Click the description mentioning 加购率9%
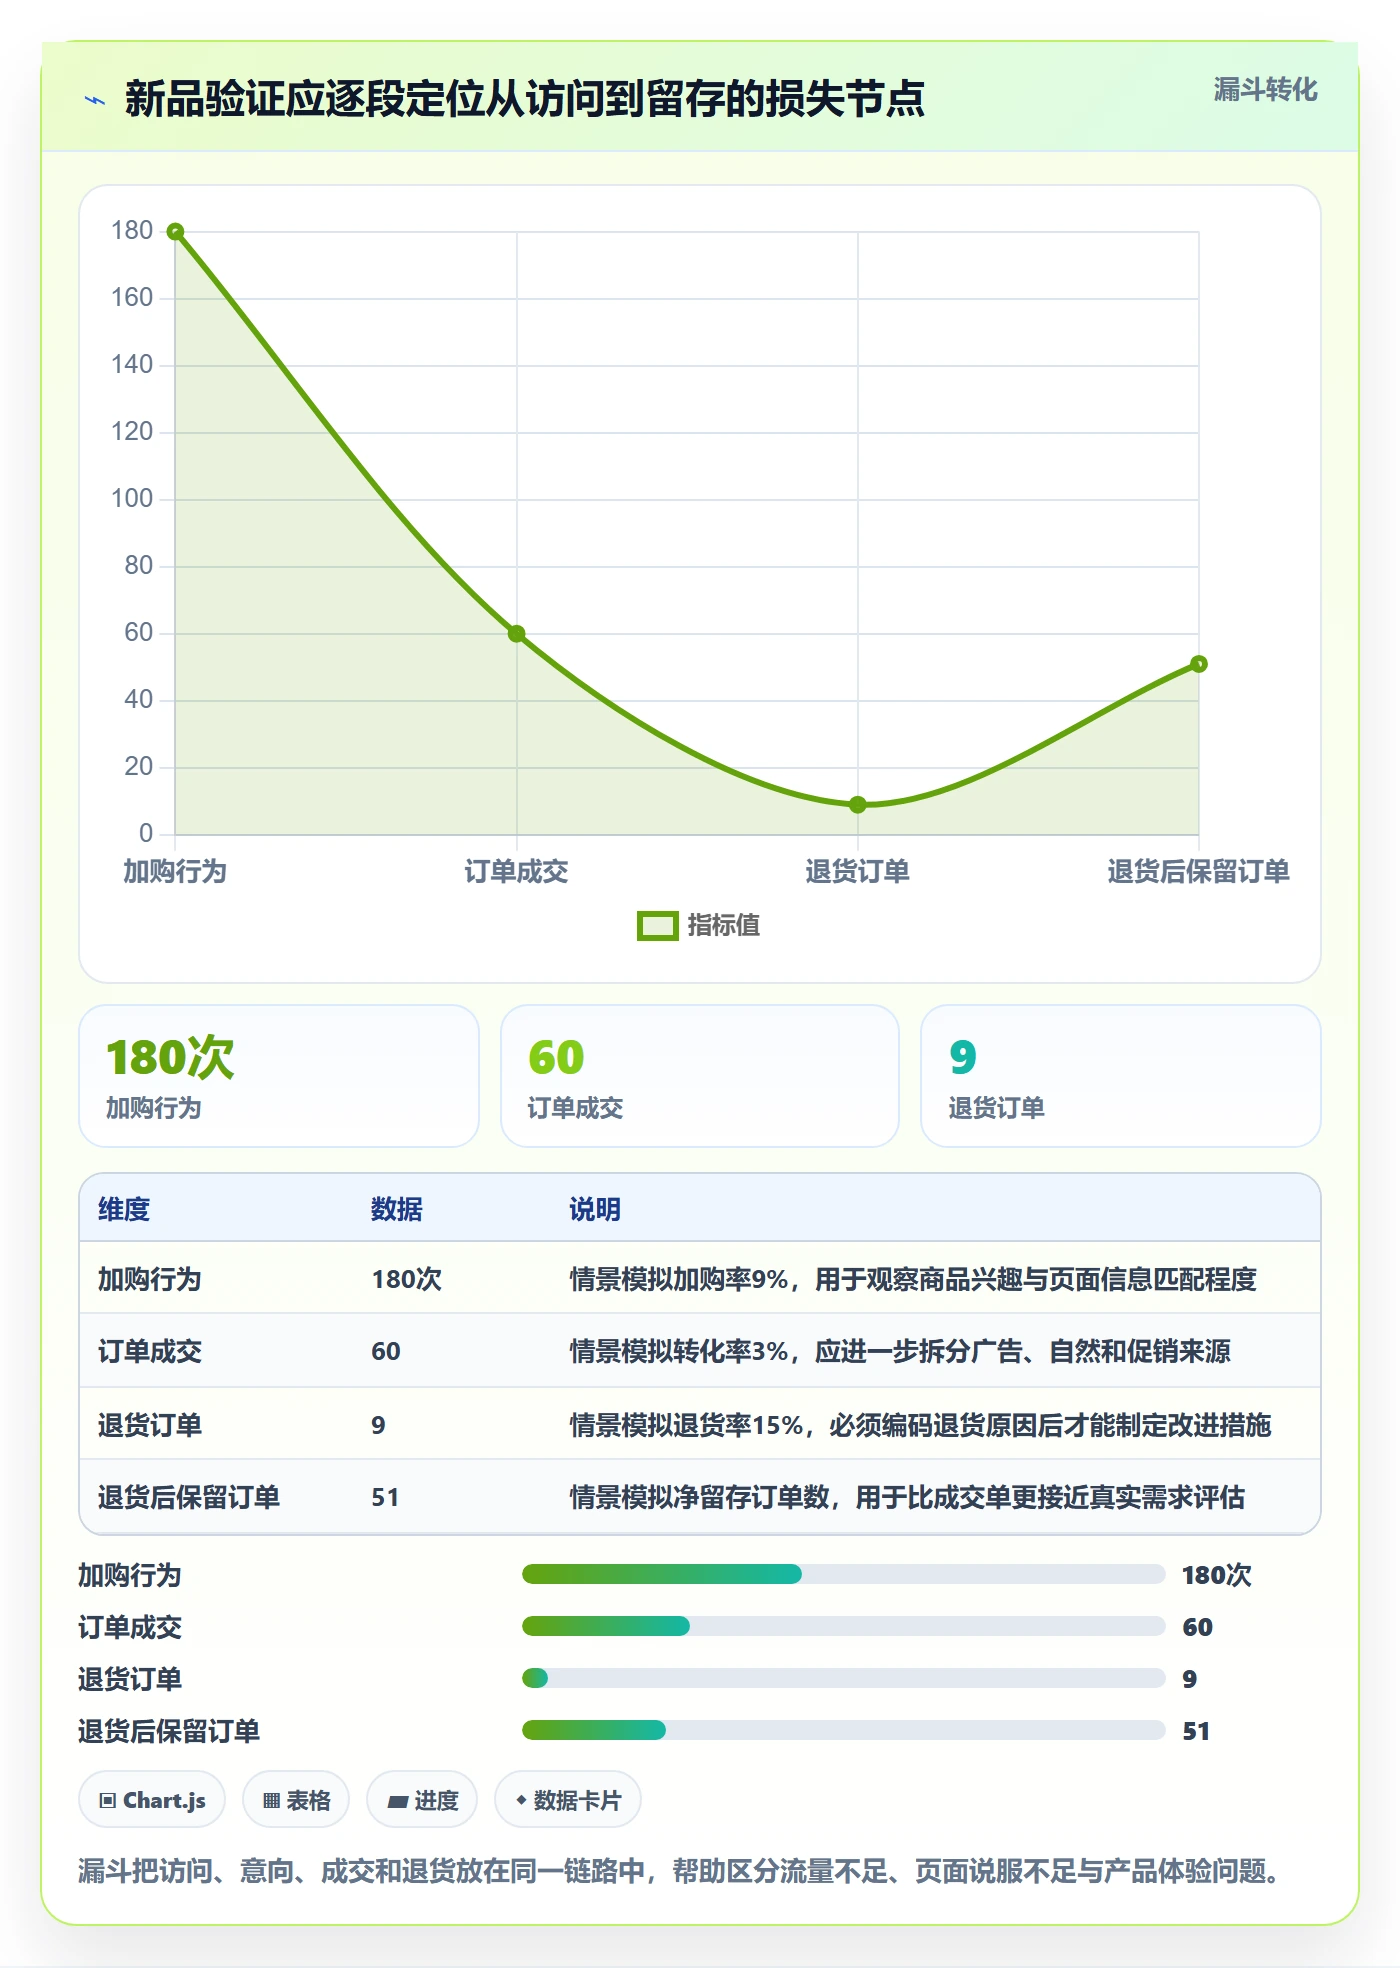Image resolution: width=1400 pixels, height=1968 pixels. [x=913, y=1280]
